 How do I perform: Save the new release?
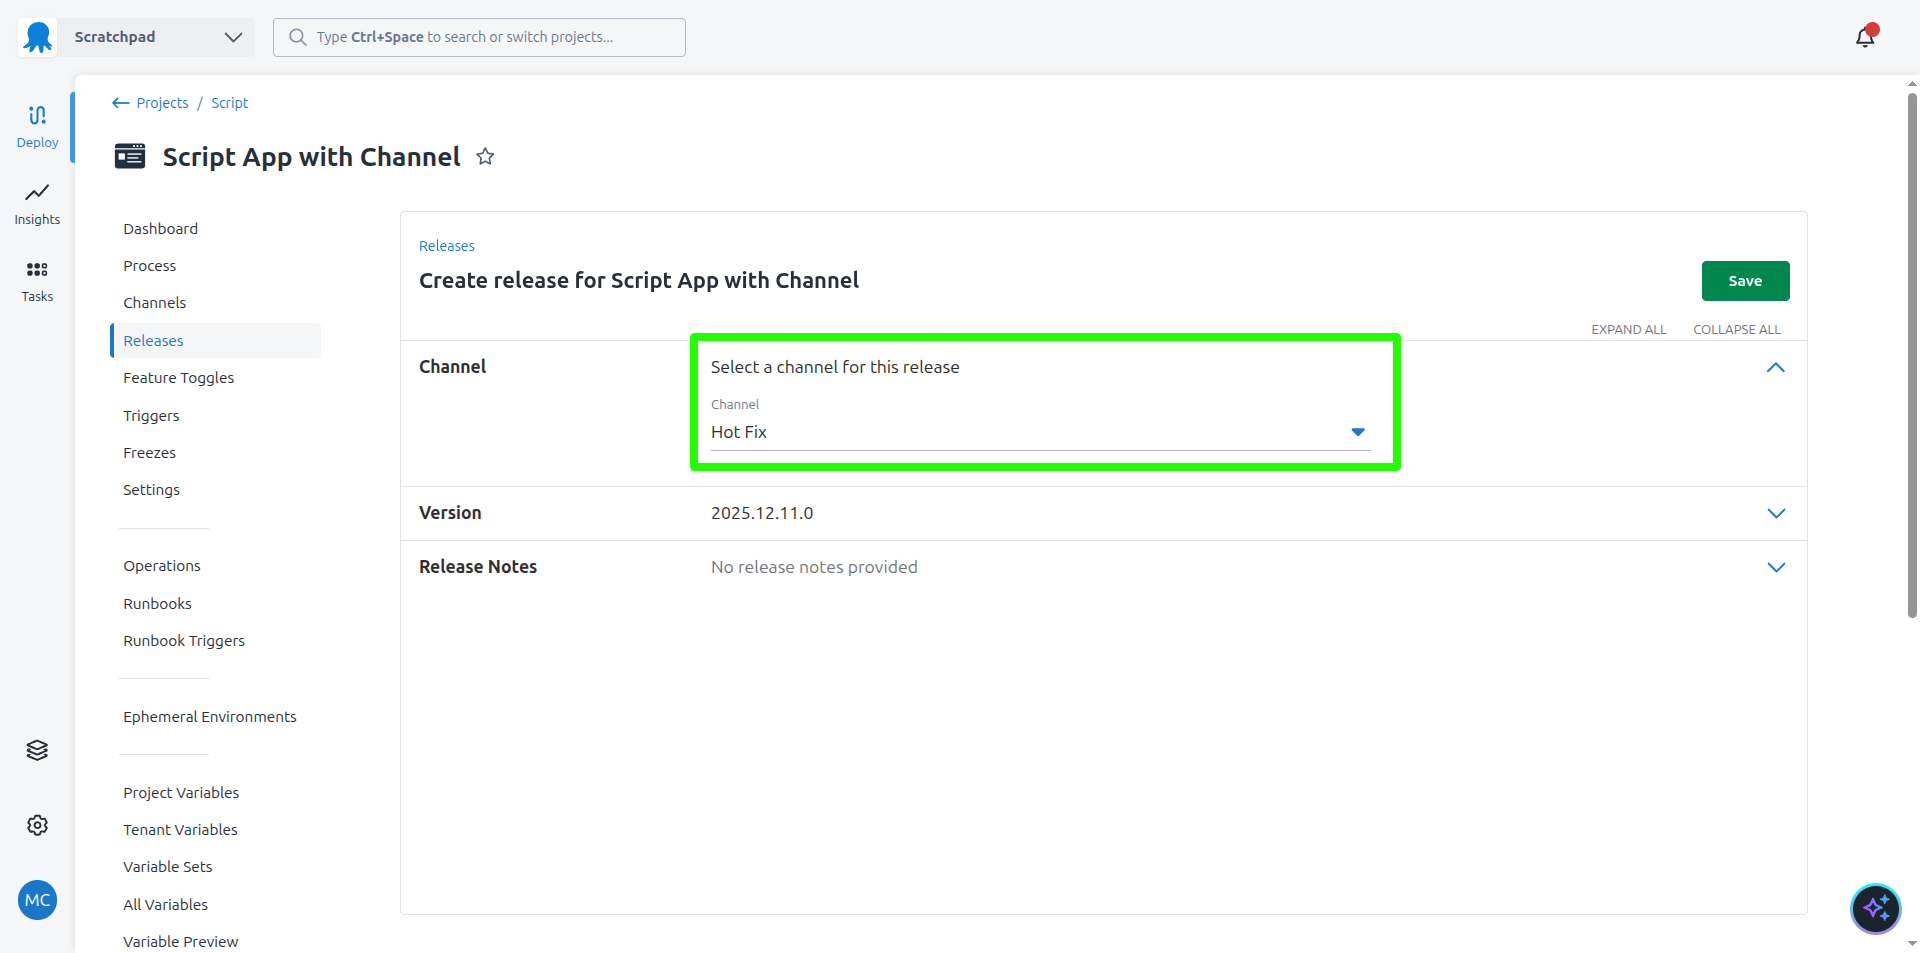coord(1745,281)
